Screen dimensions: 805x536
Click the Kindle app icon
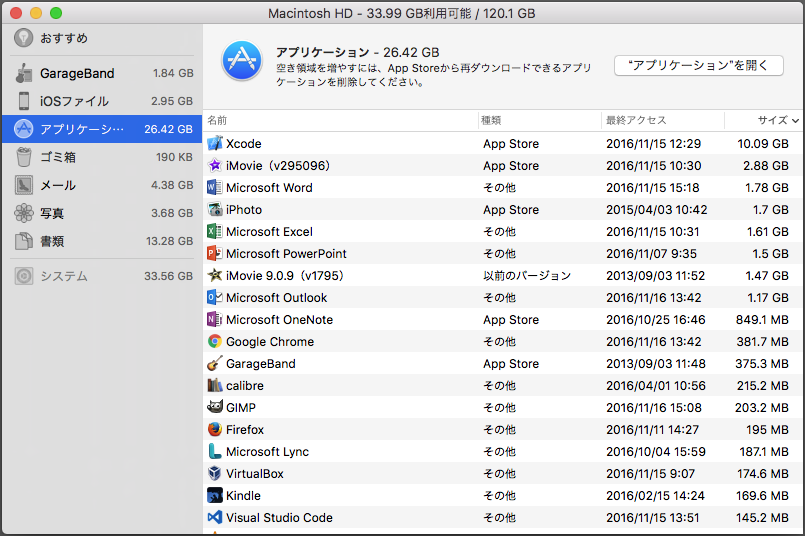tap(214, 496)
